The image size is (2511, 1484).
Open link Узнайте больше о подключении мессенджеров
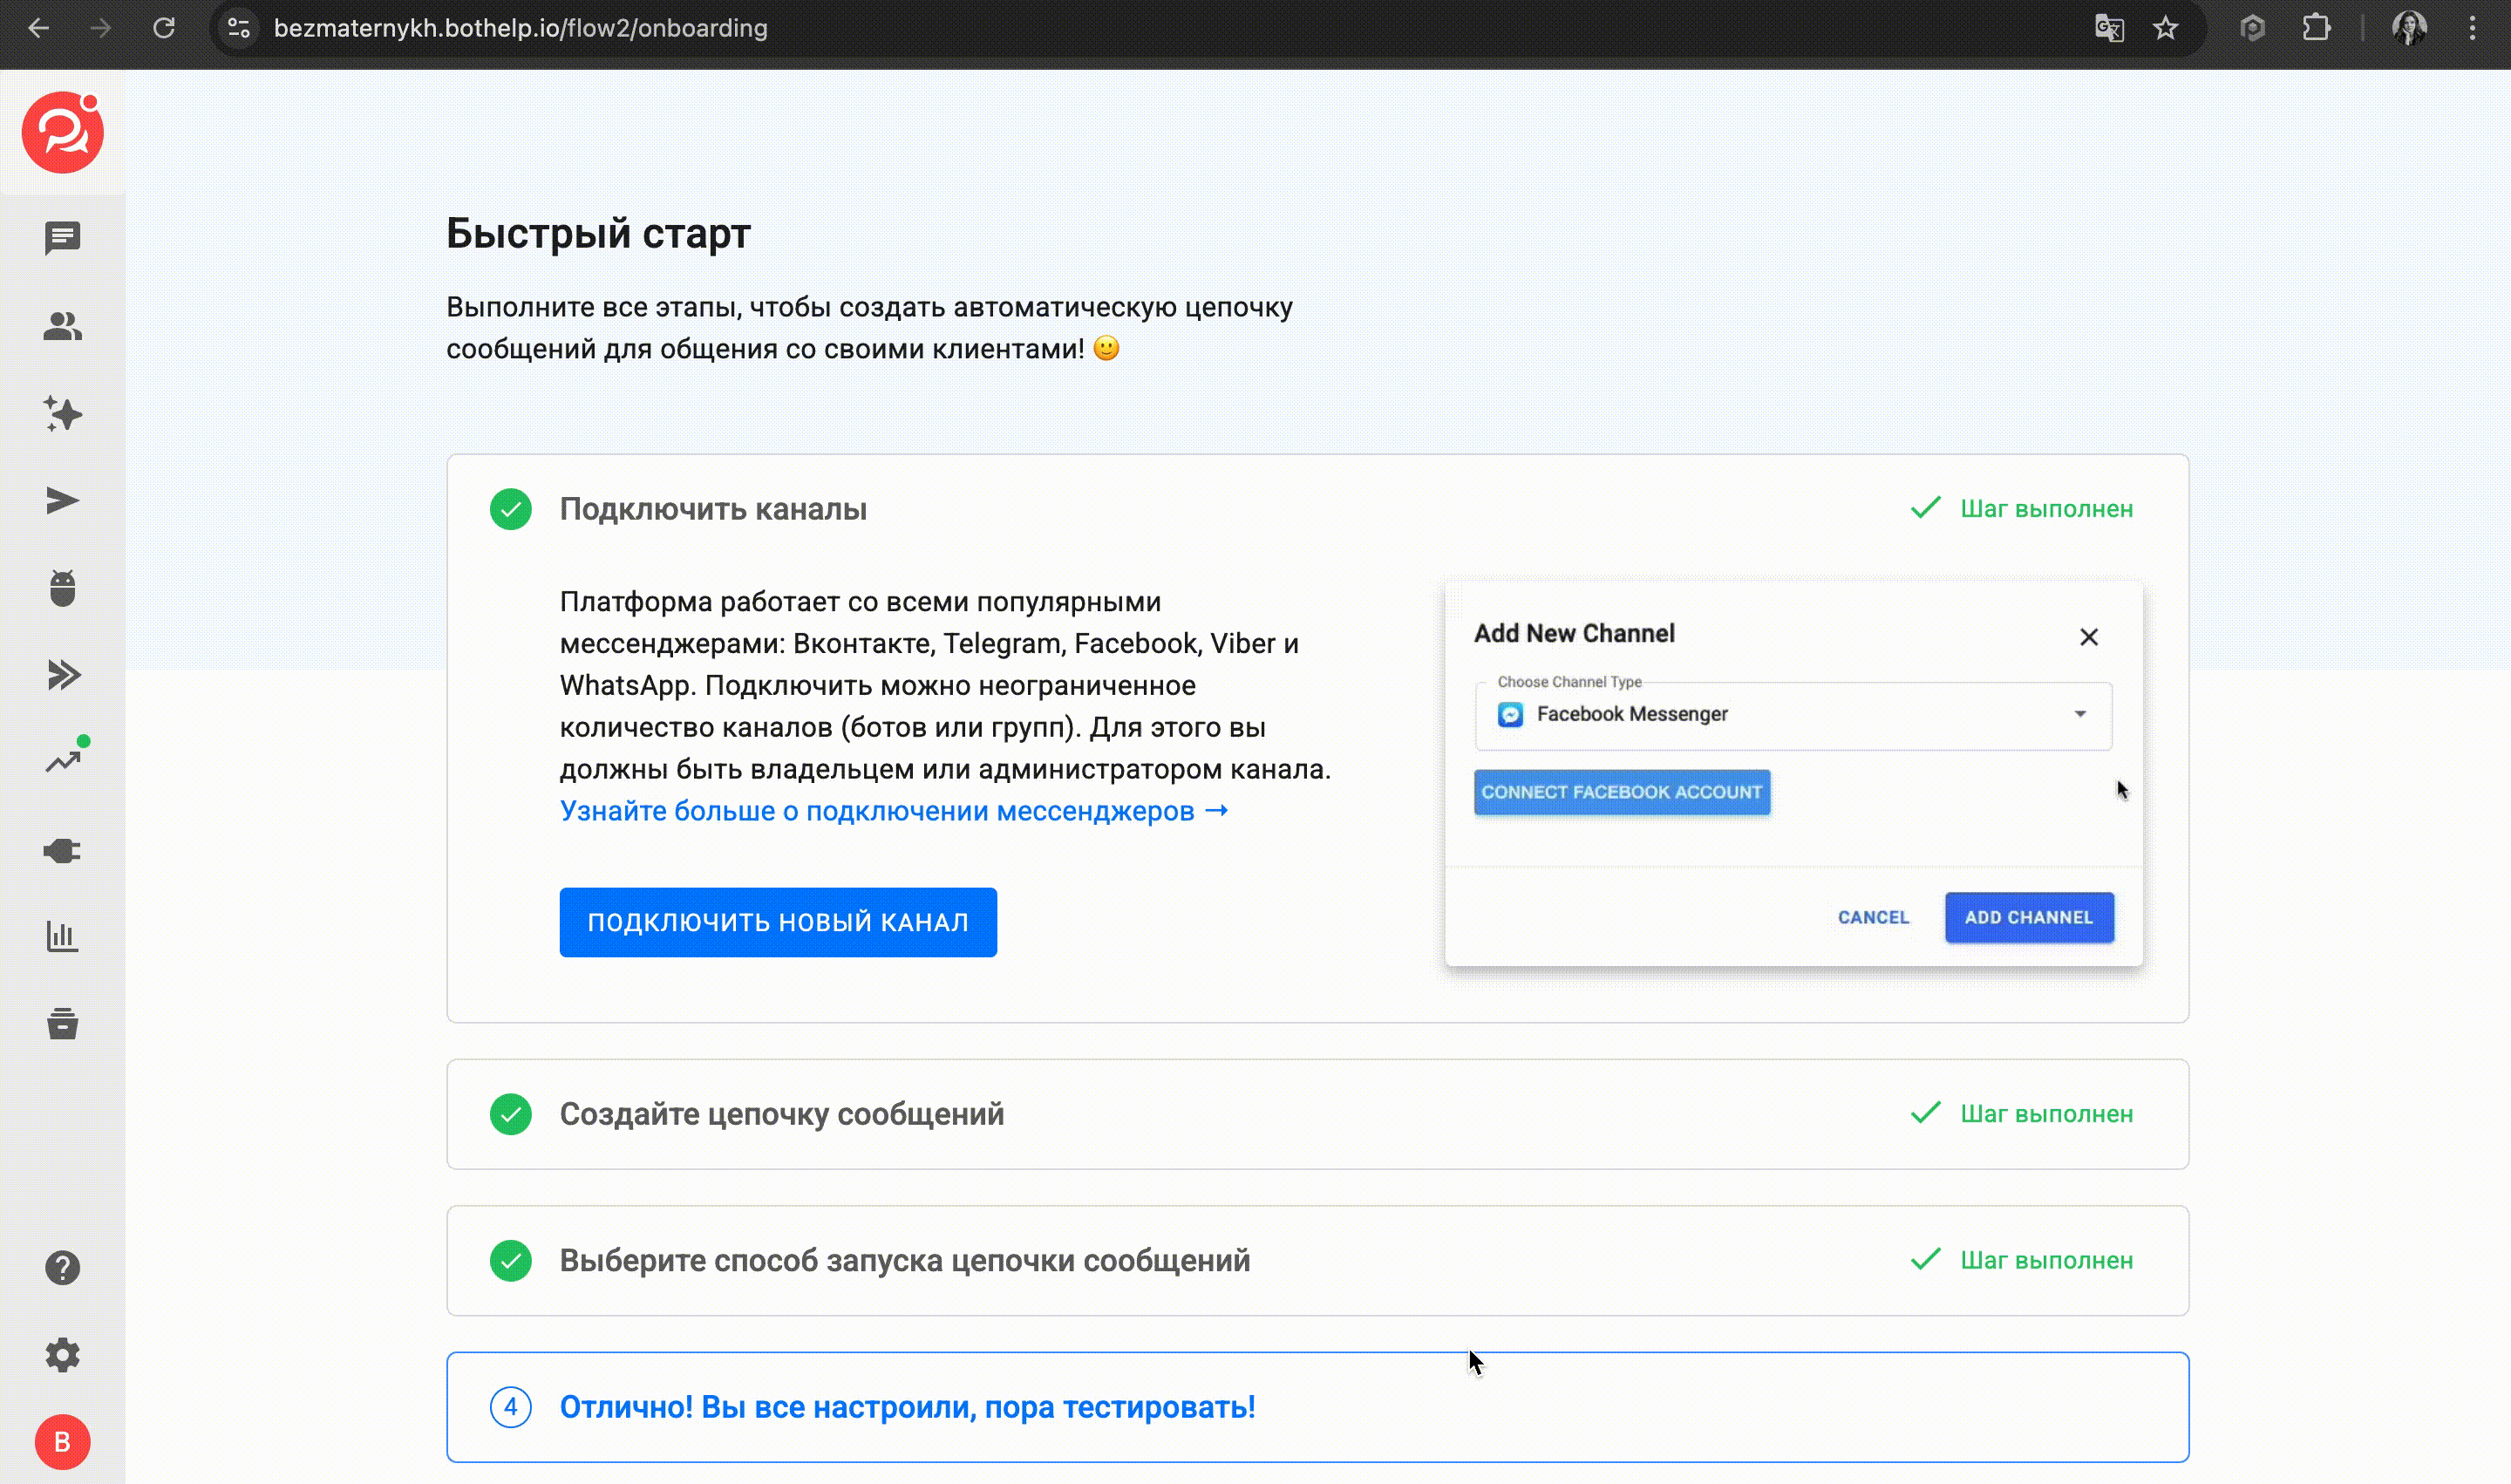click(893, 811)
